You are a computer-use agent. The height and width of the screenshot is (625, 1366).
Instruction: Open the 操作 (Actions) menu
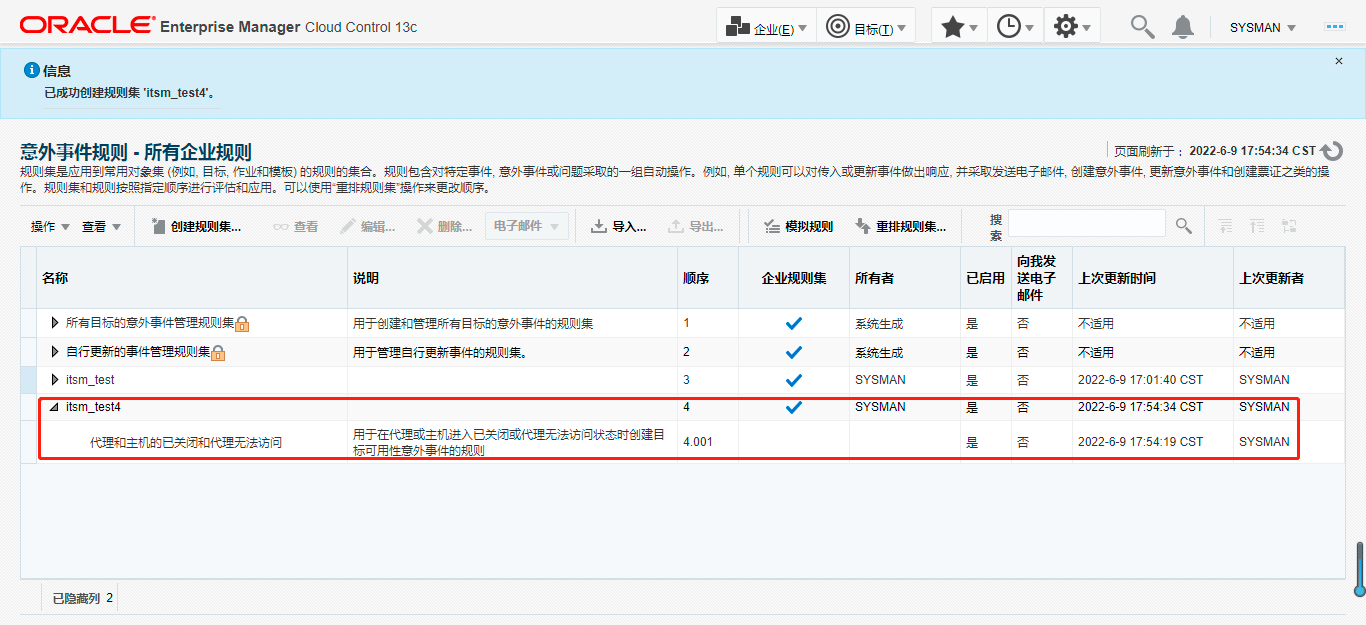click(x=50, y=227)
